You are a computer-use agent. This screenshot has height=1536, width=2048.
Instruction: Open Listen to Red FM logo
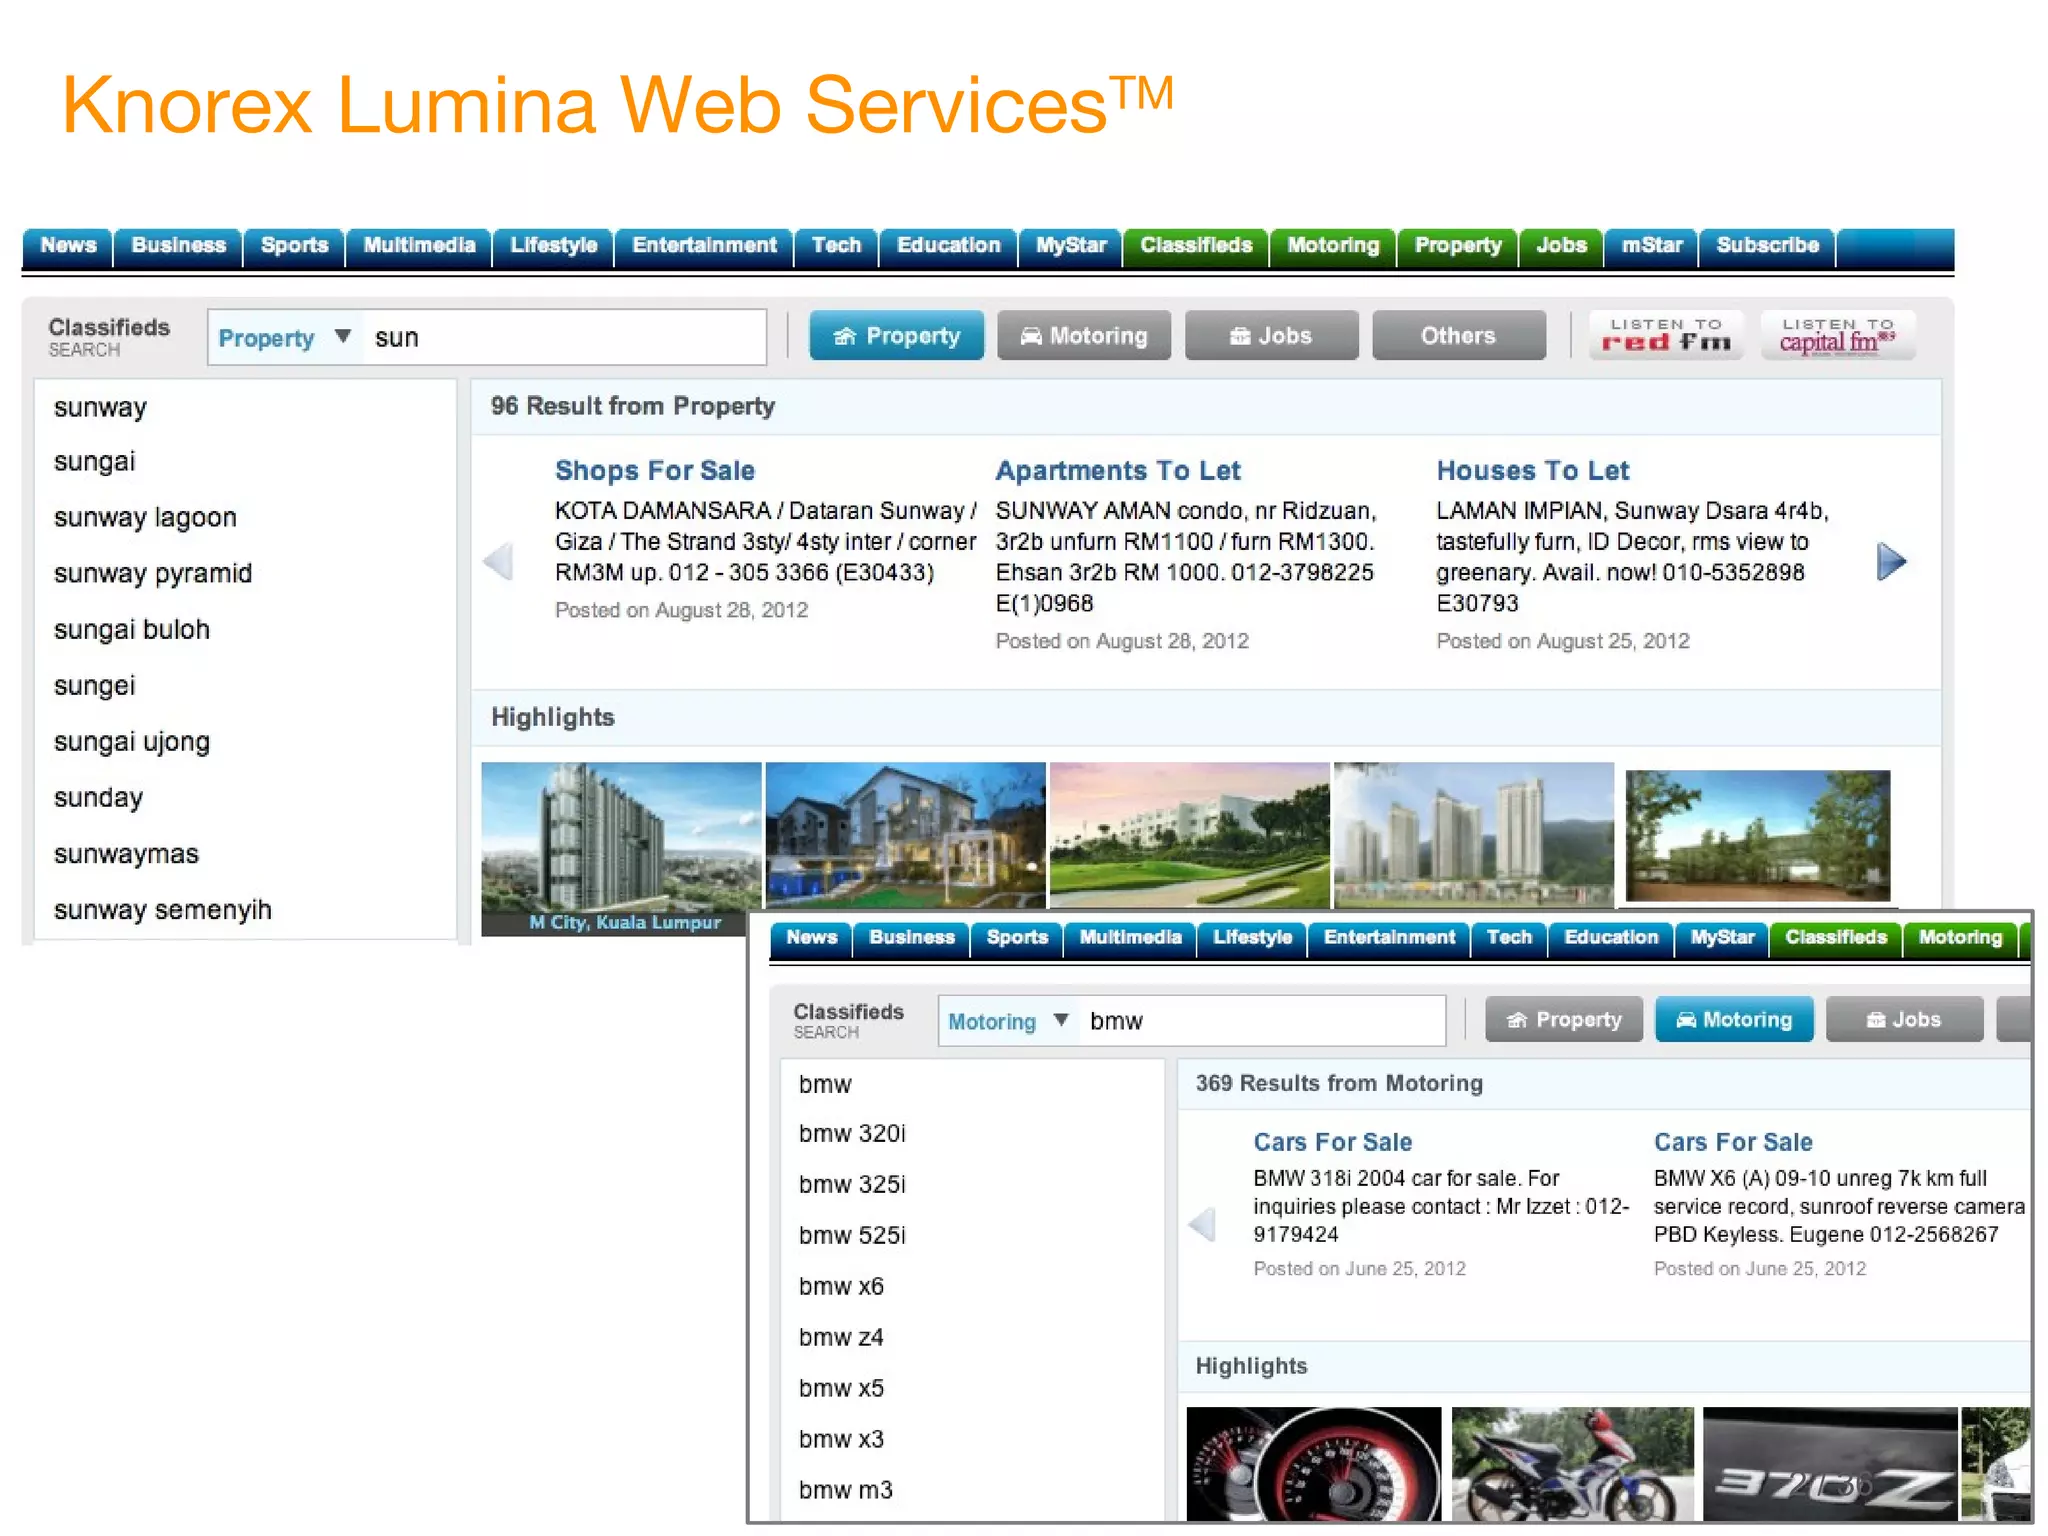1666,335
